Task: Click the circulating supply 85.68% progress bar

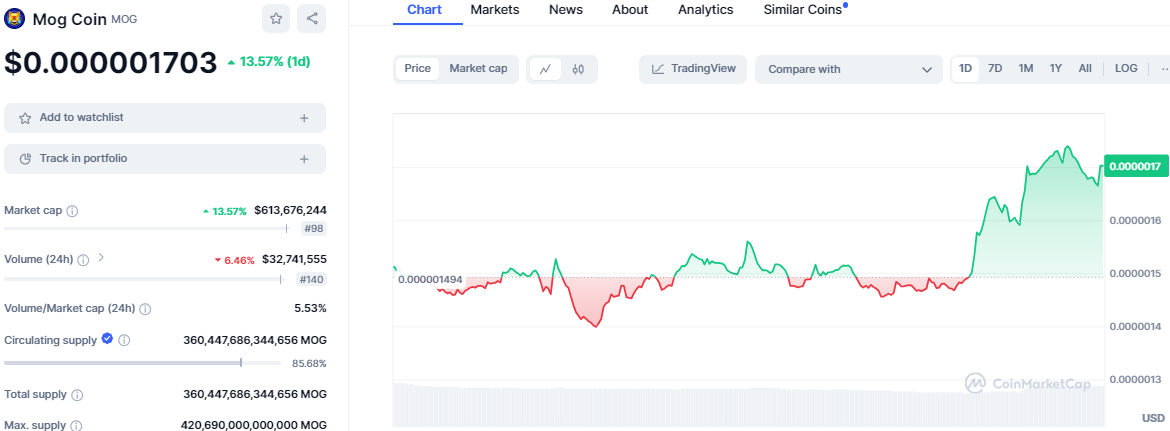Action: 145,363
